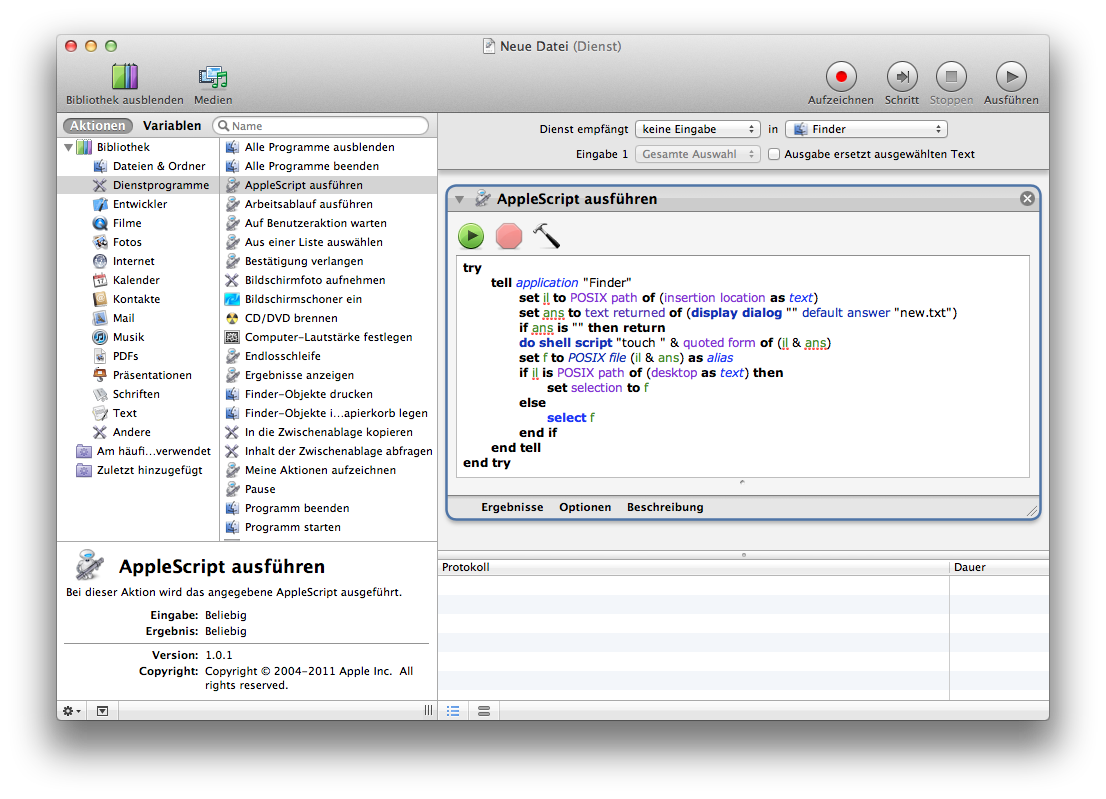Screen dimensions: 1106x799
Task: Select the Kontakte category
Action: [138, 300]
